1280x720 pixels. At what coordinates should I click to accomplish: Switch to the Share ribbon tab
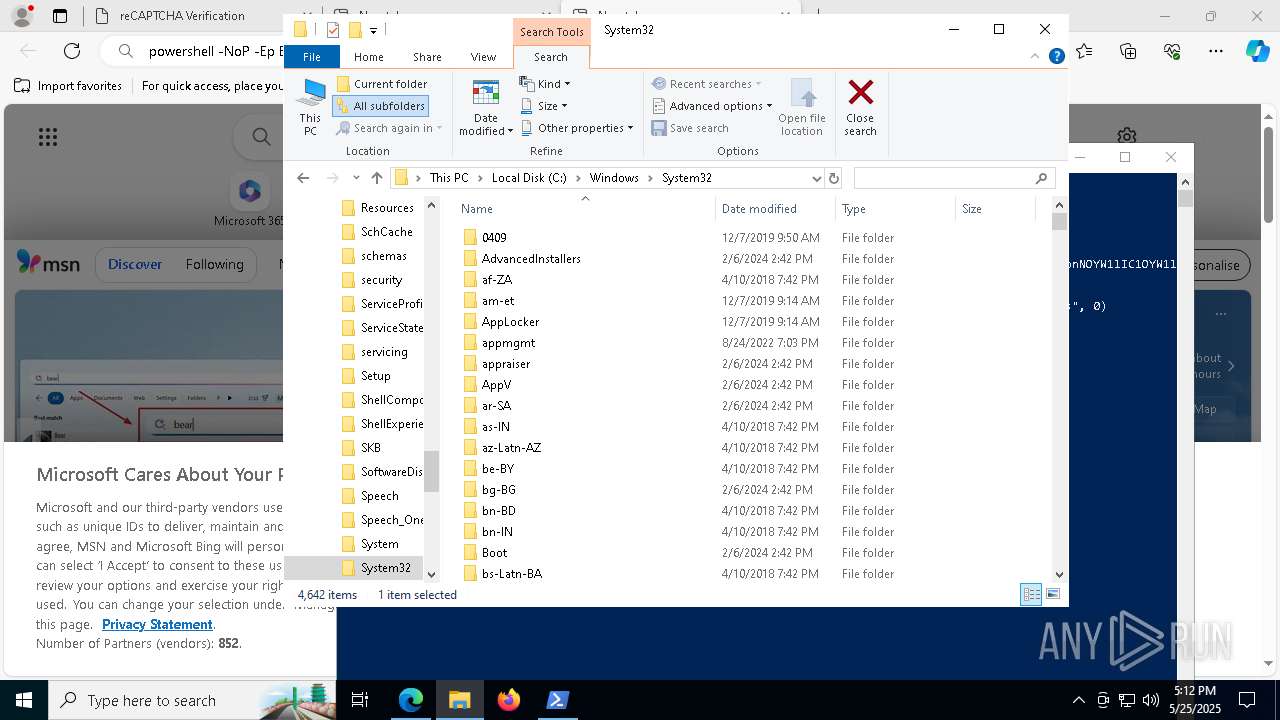(427, 57)
